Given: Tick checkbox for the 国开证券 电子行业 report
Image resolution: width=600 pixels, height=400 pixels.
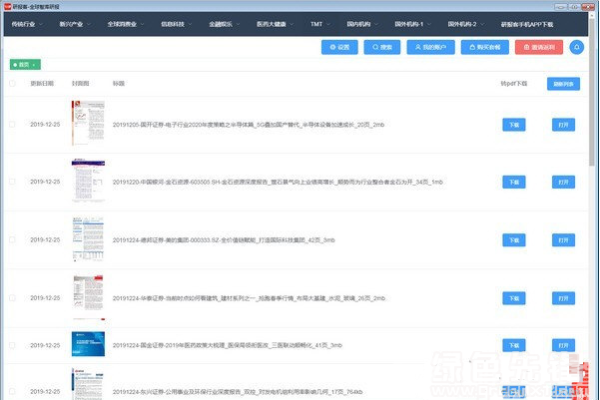Looking at the screenshot, I should click(12, 124).
